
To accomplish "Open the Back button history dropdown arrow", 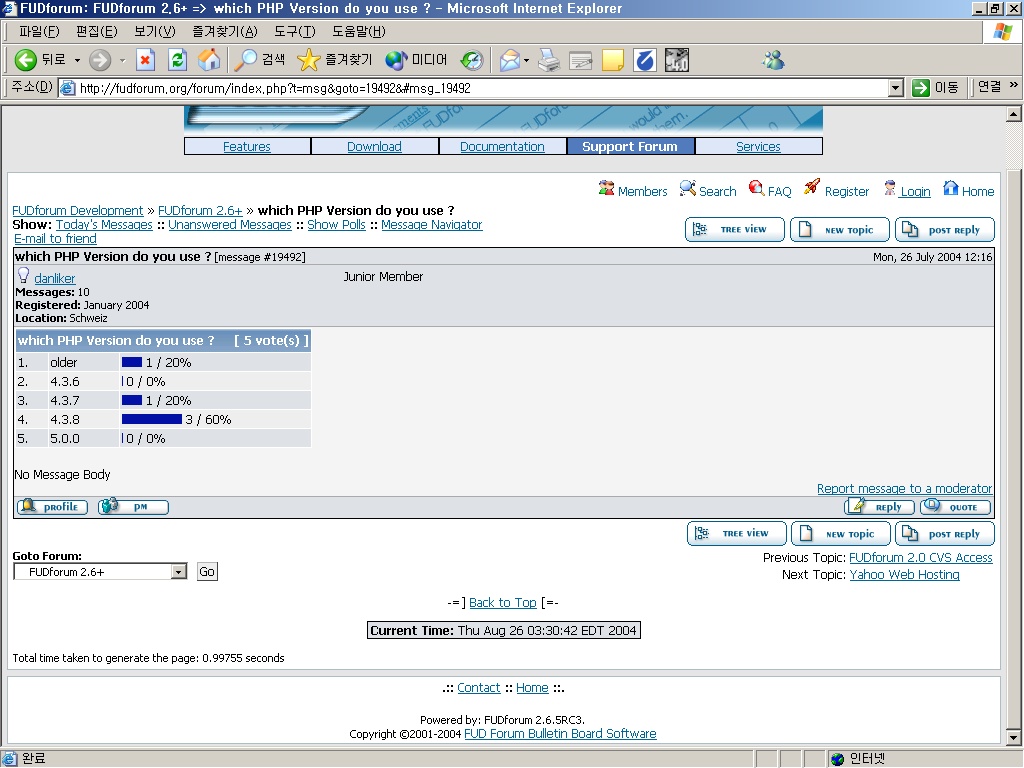I will [x=77, y=61].
